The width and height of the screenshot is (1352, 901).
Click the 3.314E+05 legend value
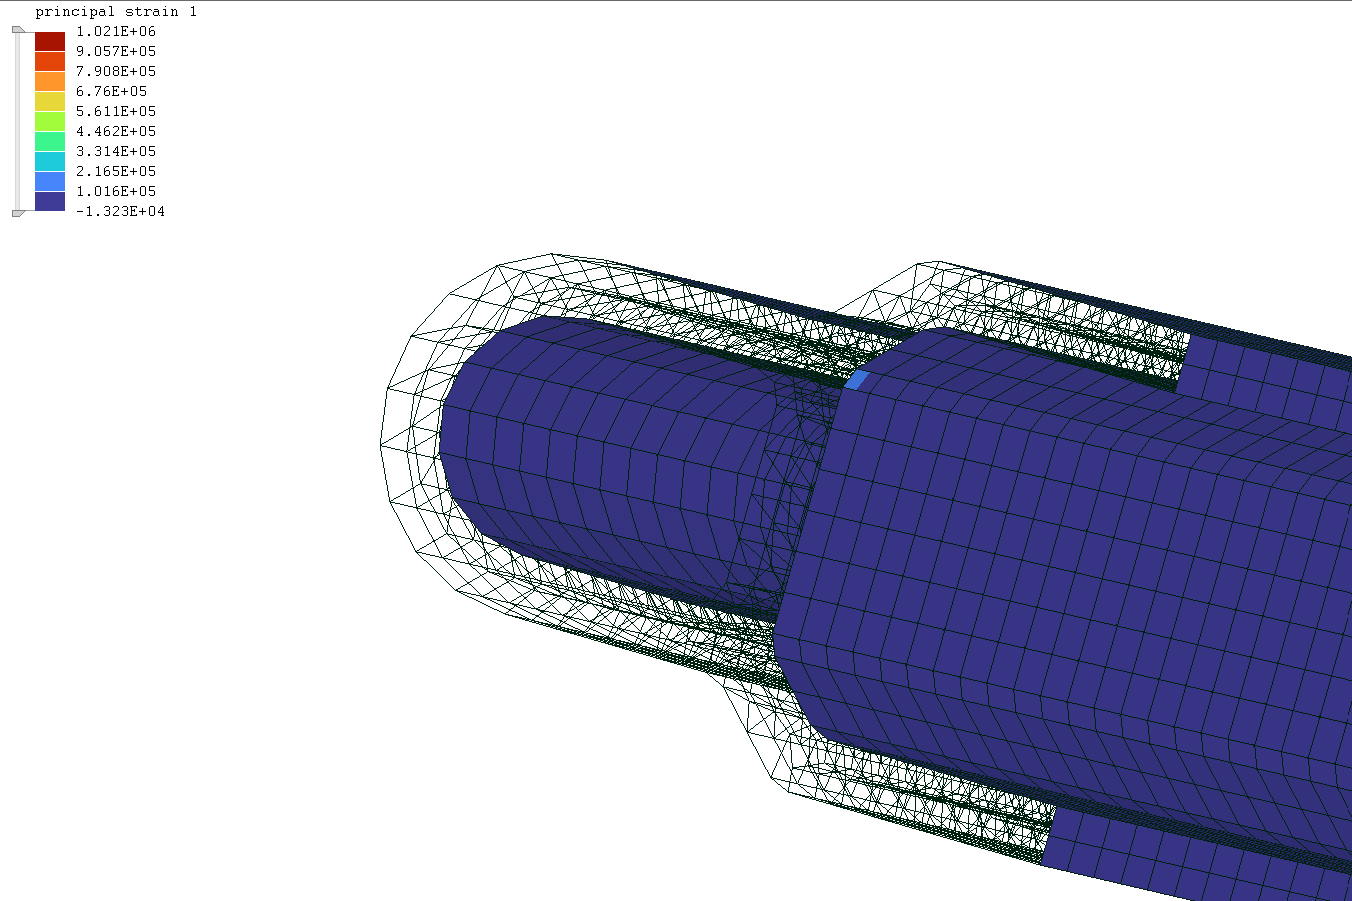point(116,151)
